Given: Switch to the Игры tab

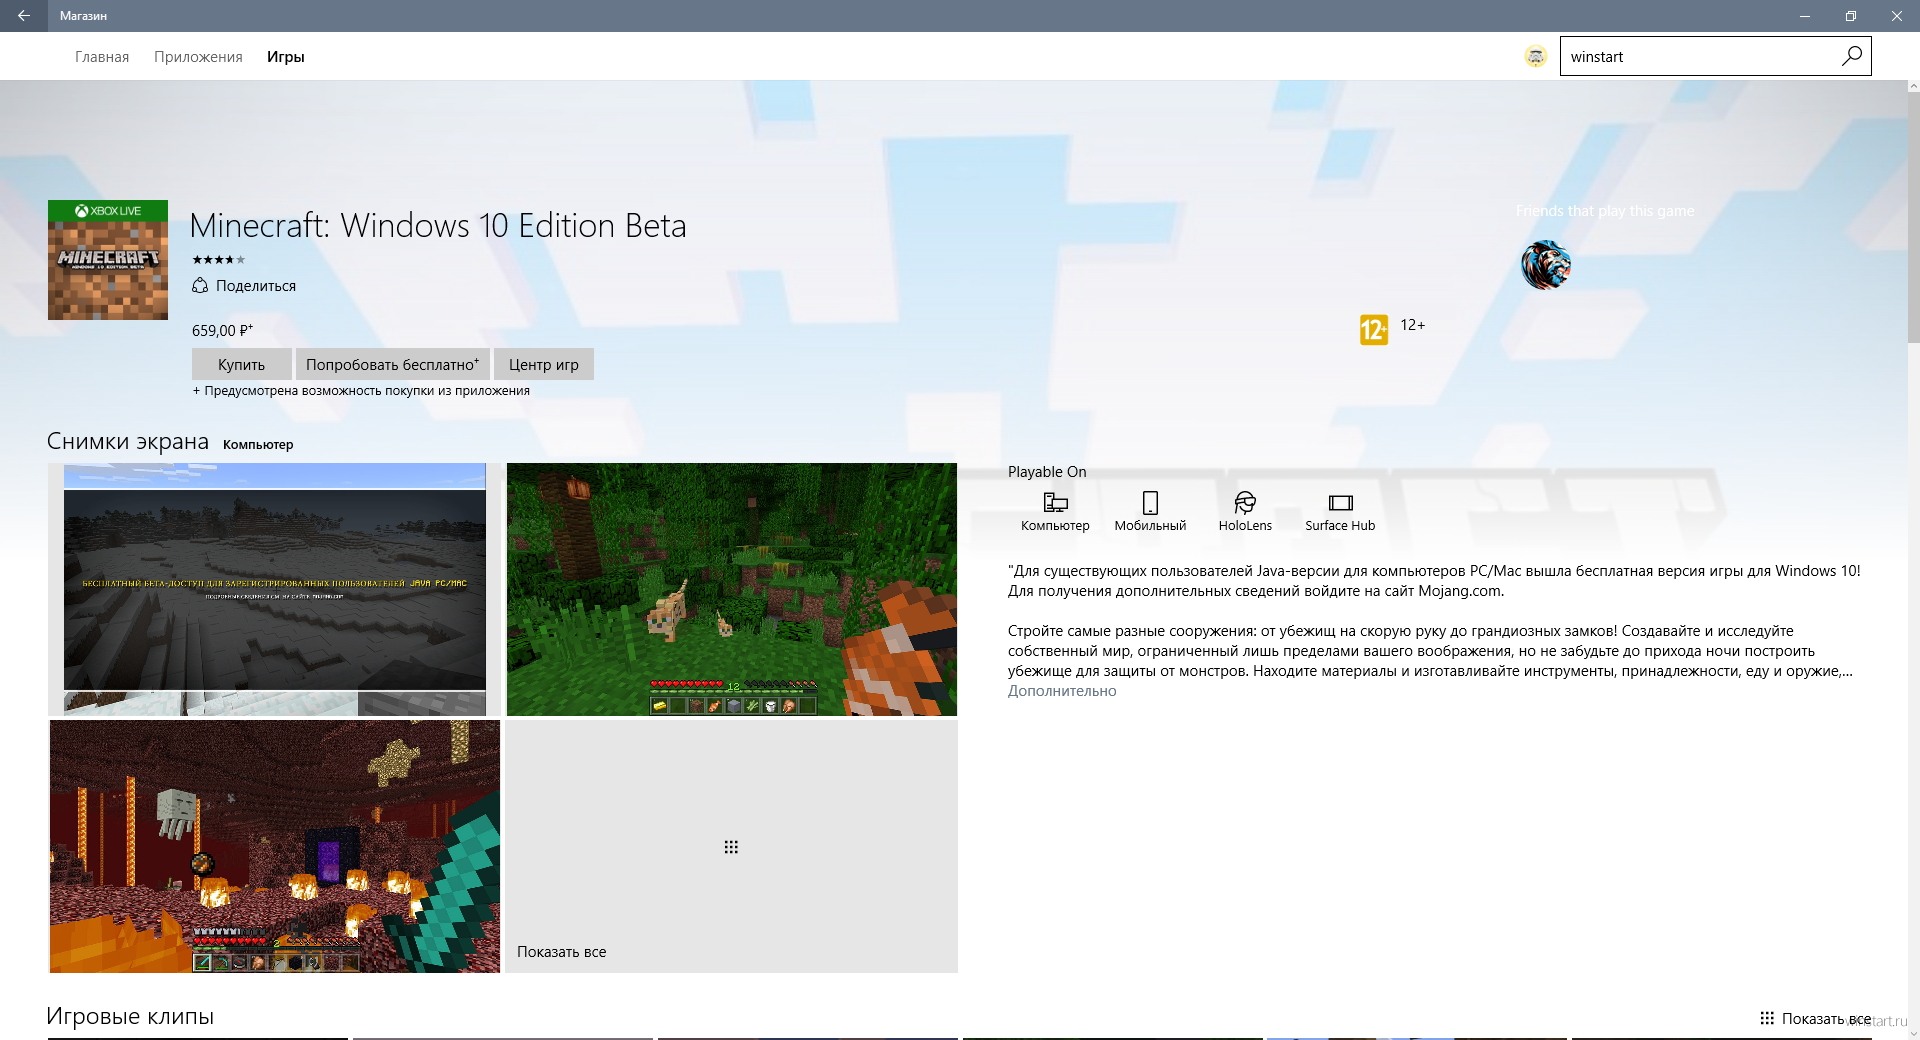Looking at the screenshot, I should pyautogui.click(x=285, y=57).
